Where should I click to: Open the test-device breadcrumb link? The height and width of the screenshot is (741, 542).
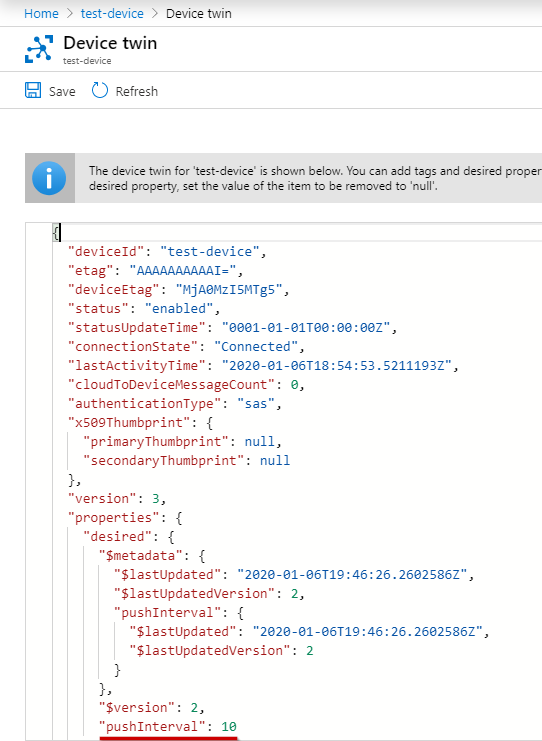click(x=112, y=13)
